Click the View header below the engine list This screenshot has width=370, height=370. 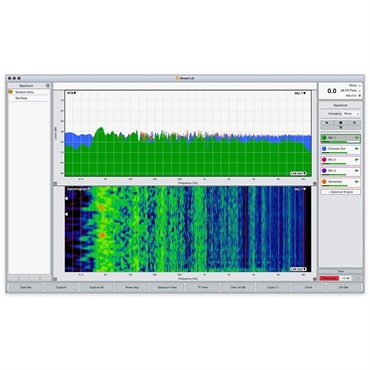[341, 272]
